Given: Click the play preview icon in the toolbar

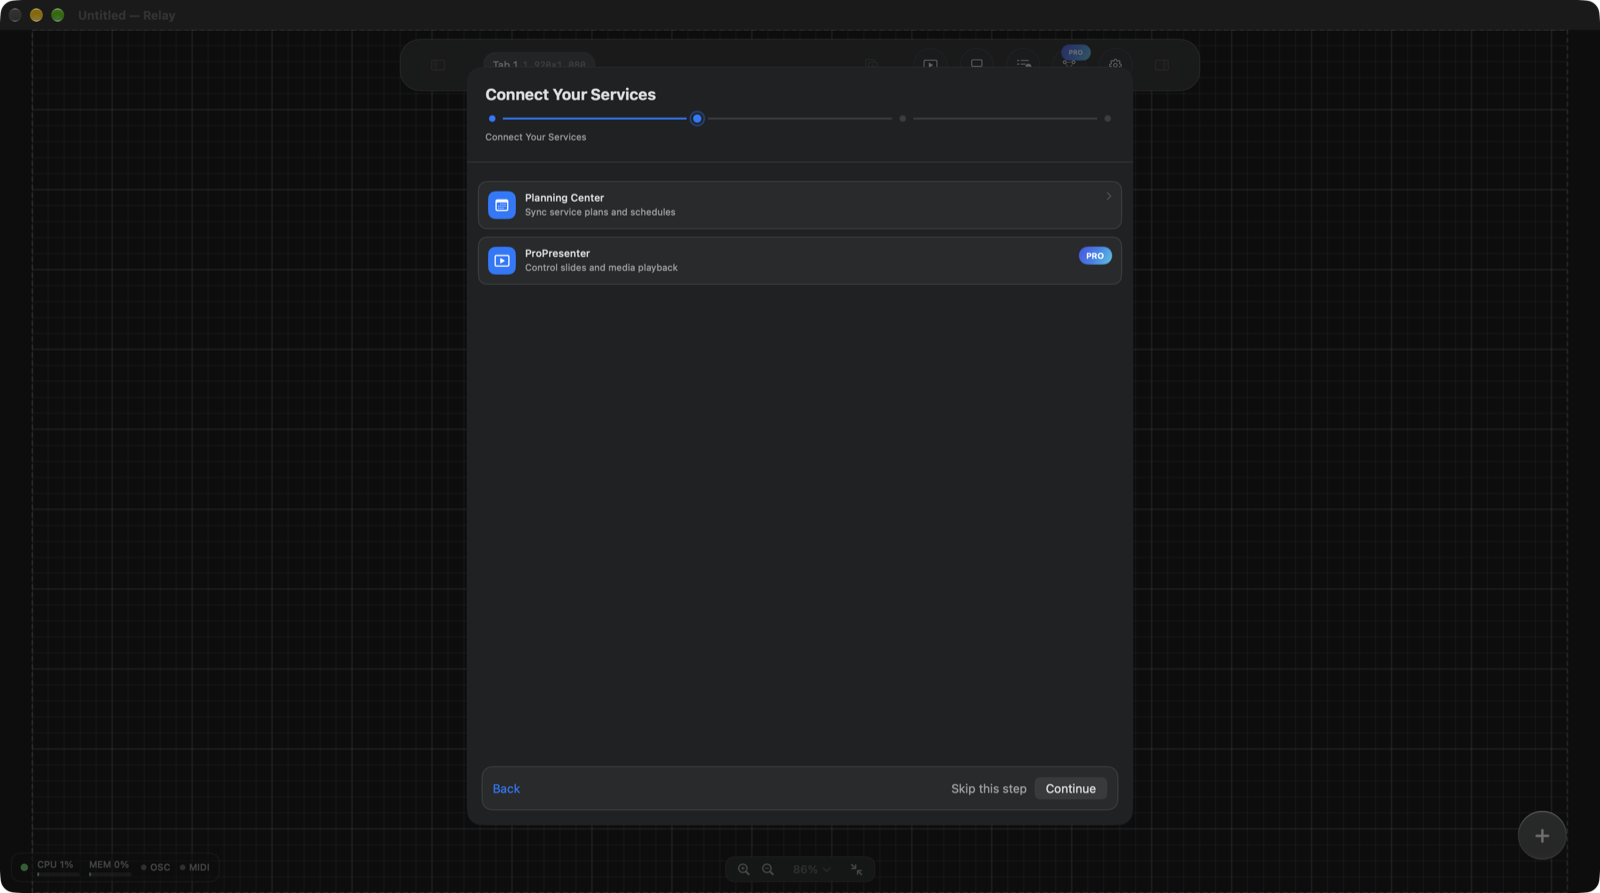Looking at the screenshot, I should pyautogui.click(x=930, y=65).
